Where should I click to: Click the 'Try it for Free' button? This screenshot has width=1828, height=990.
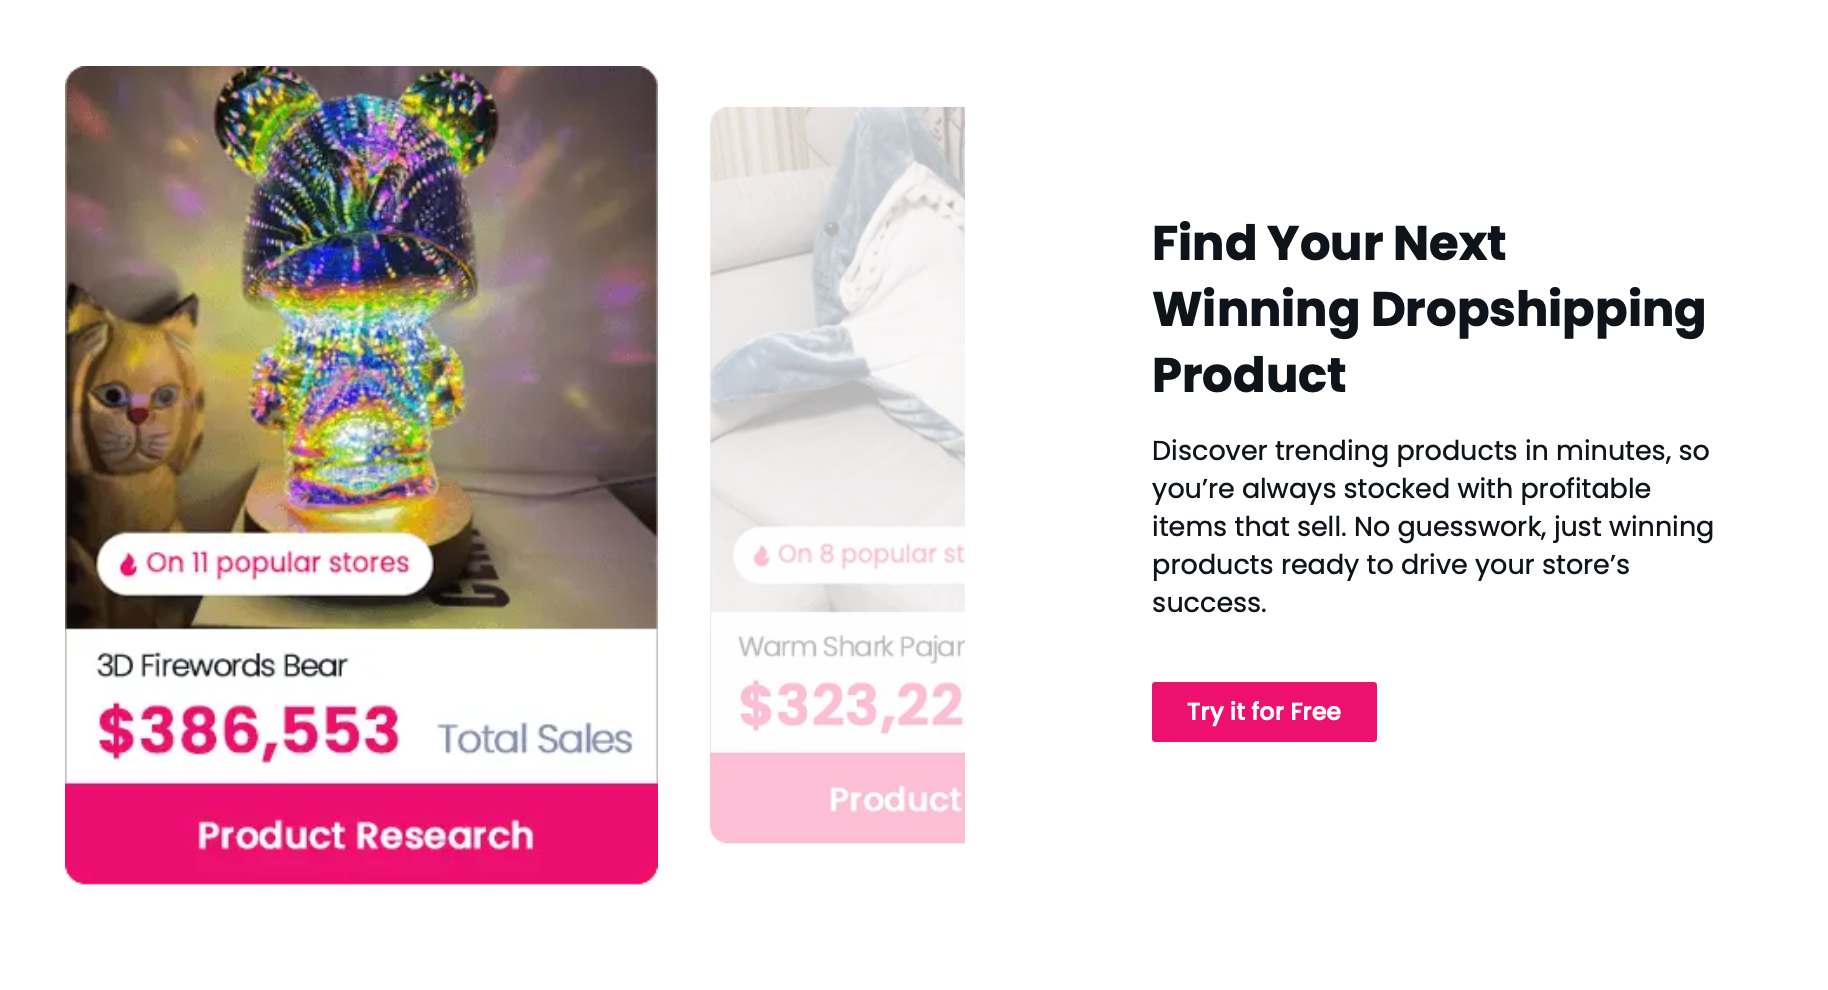[1263, 712]
